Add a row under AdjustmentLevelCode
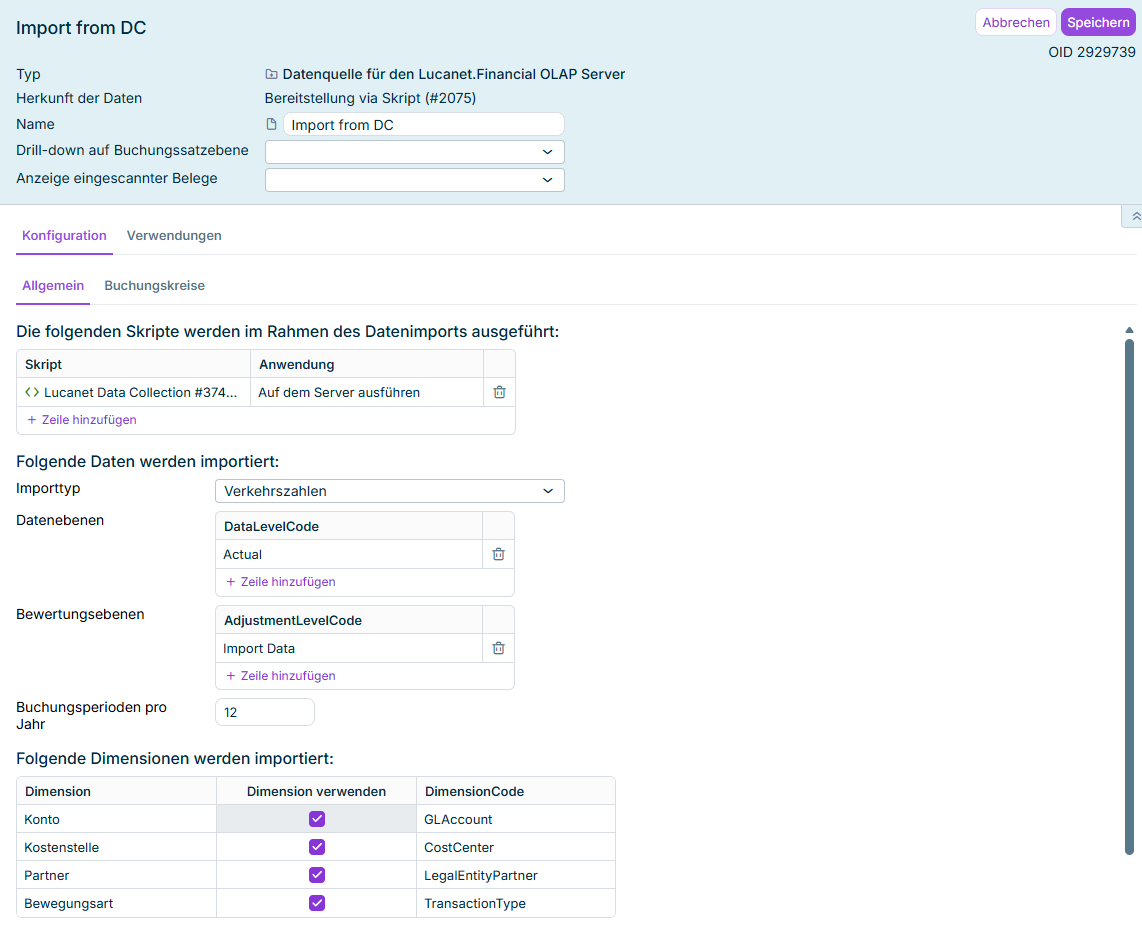Screen dimensions: 1142x927 coord(280,676)
